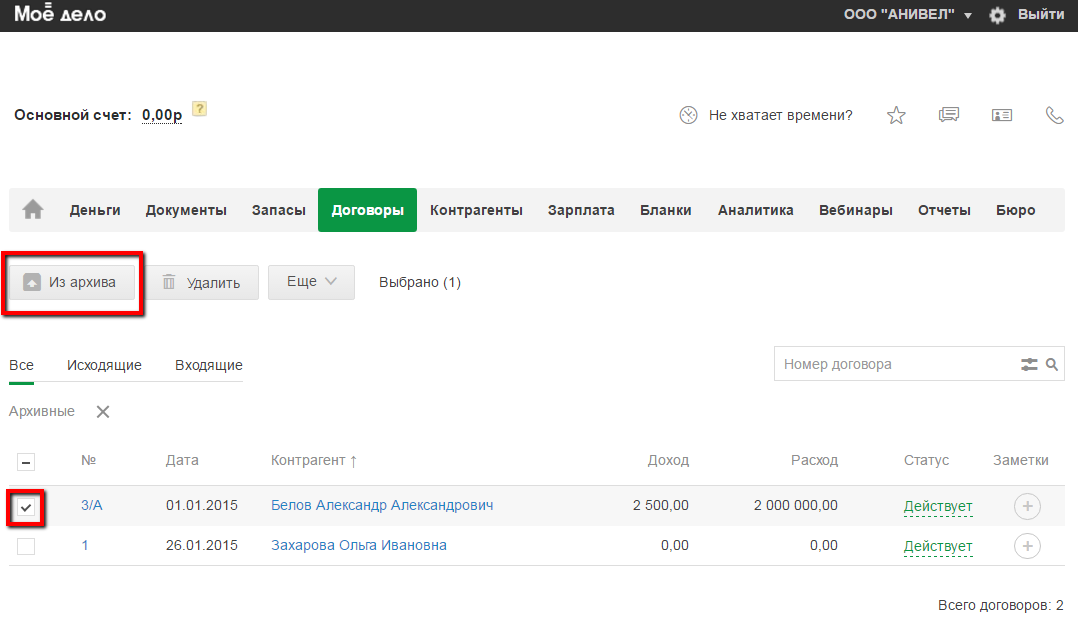Check the box for contract 1
Viewport: 1078px width, 632px height.
click(x=26, y=546)
